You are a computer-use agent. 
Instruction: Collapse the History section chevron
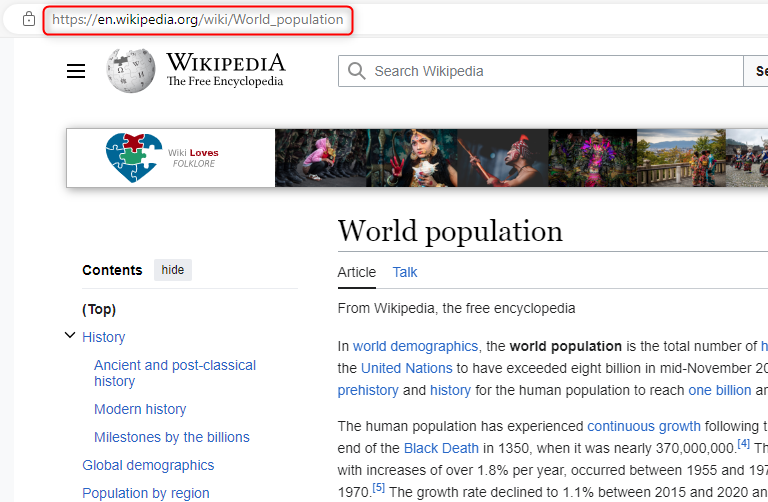tap(70, 335)
